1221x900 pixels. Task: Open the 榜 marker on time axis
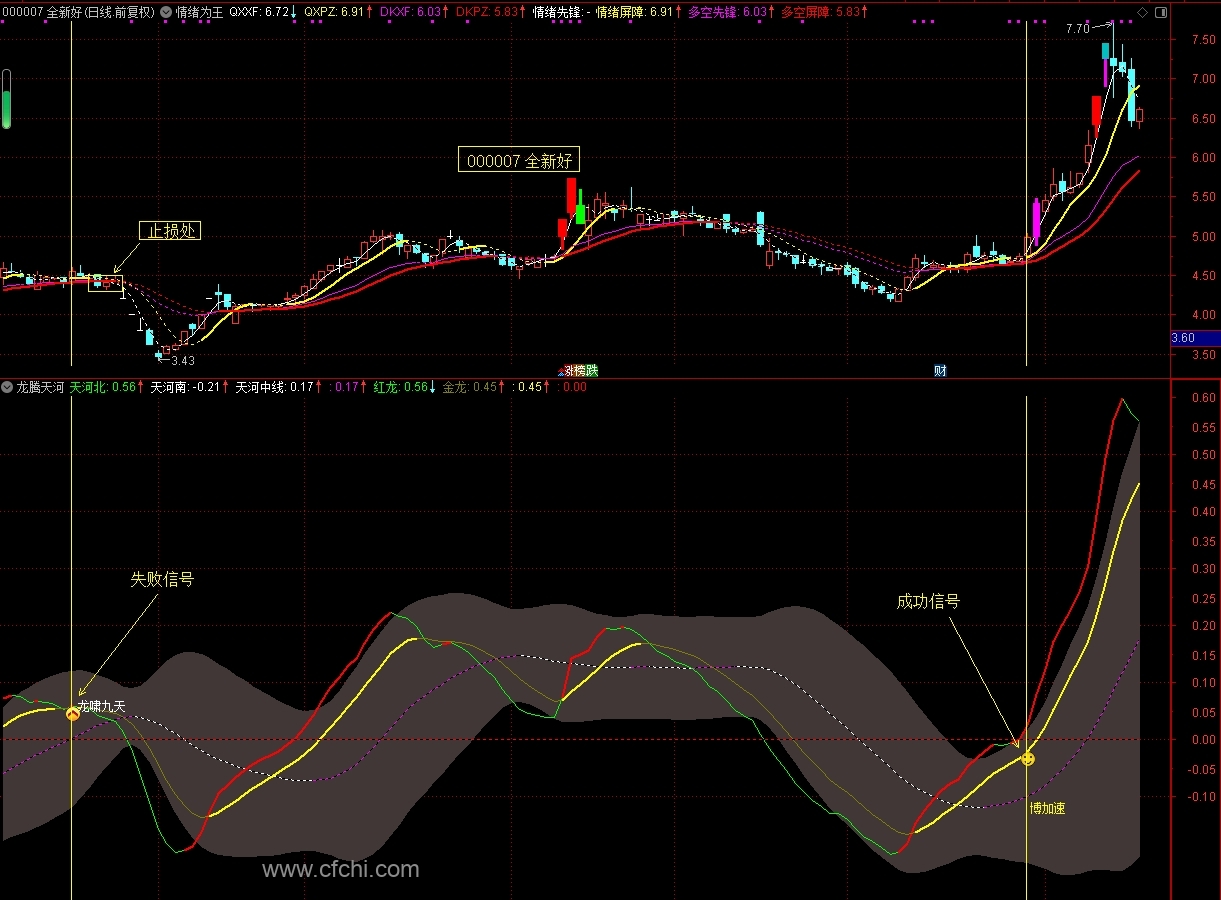click(x=580, y=371)
